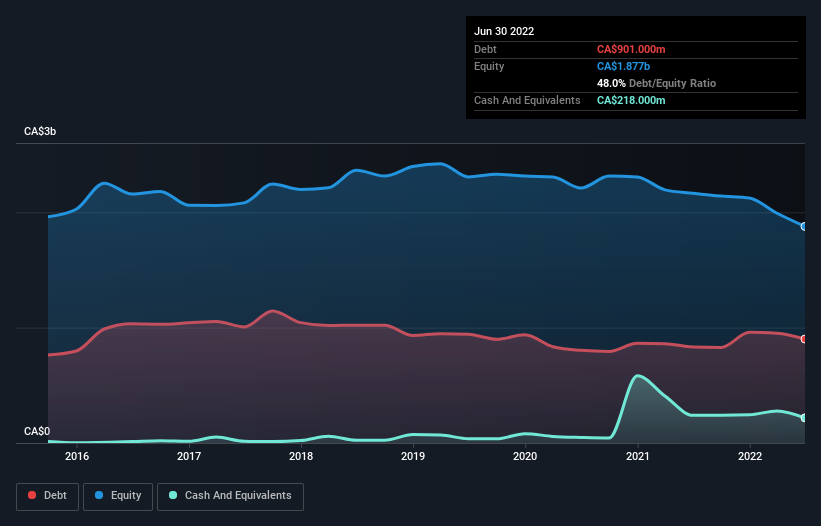
Task: Click the CA$1.877b equity value
Action: [x=623, y=66]
